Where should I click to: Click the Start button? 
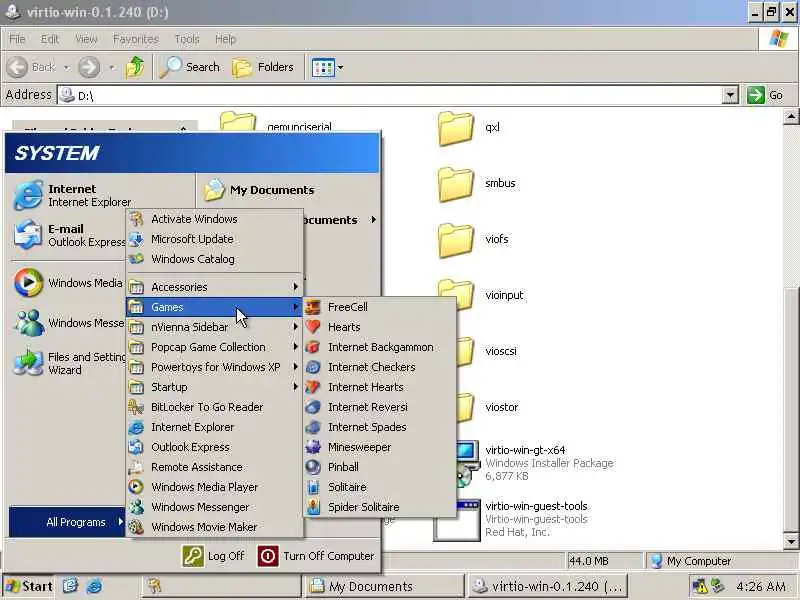coord(29,586)
